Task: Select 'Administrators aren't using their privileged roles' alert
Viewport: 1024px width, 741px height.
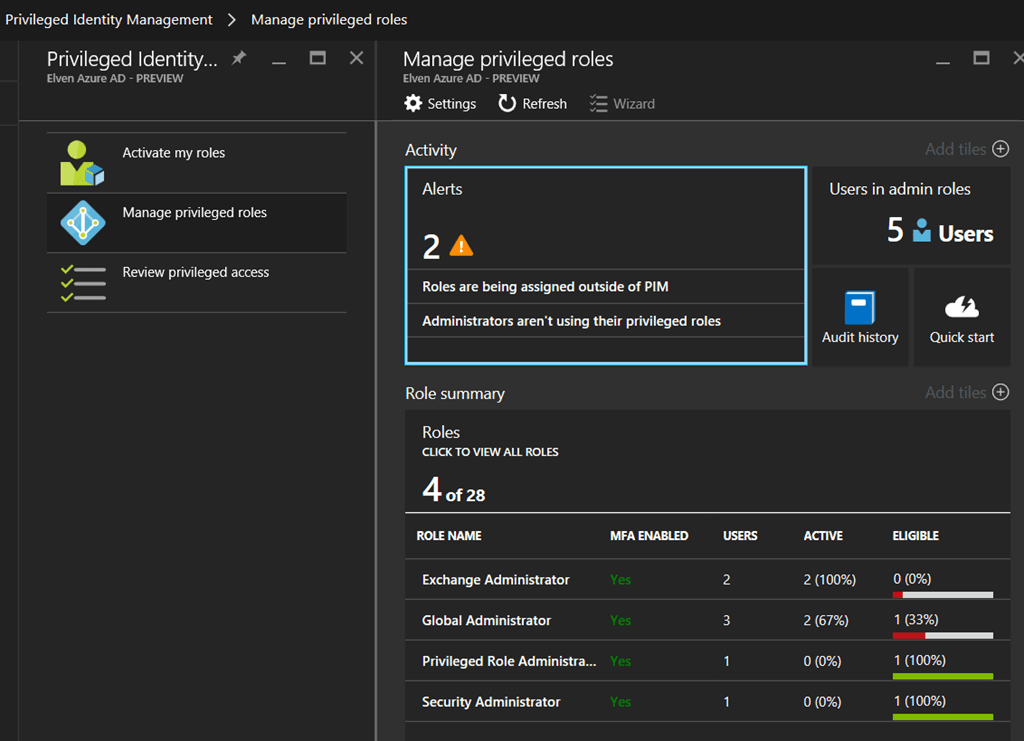Action: tap(571, 321)
